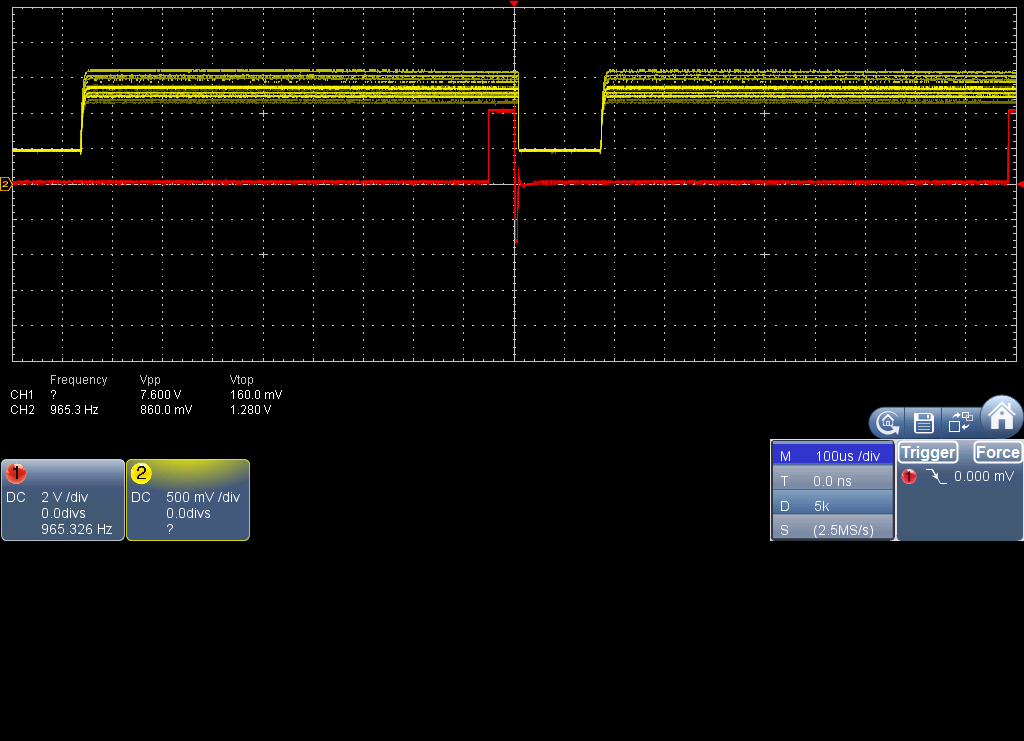
Task: Click the Force button
Action: point(997,452)
